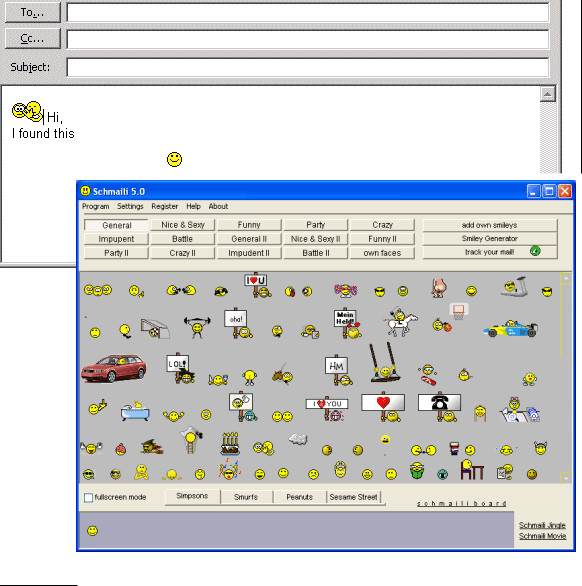Open the Battle category
This screenshot has height=586, width=582.
point(182,239)
